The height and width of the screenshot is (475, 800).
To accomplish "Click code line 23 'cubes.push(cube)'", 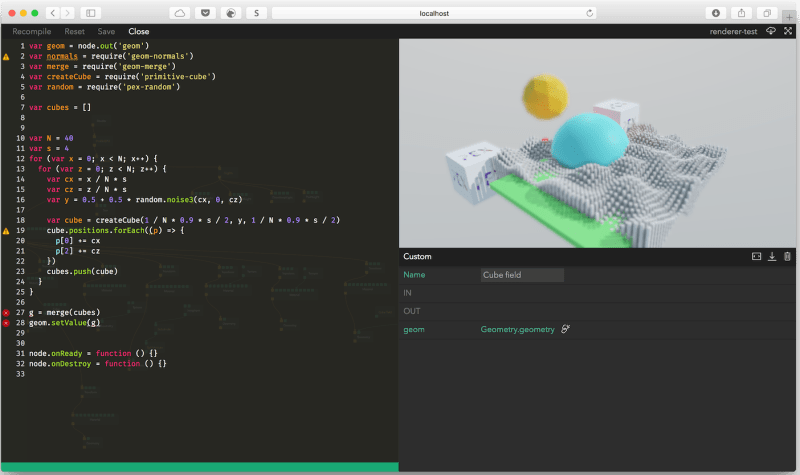I will tap(82, 271).
